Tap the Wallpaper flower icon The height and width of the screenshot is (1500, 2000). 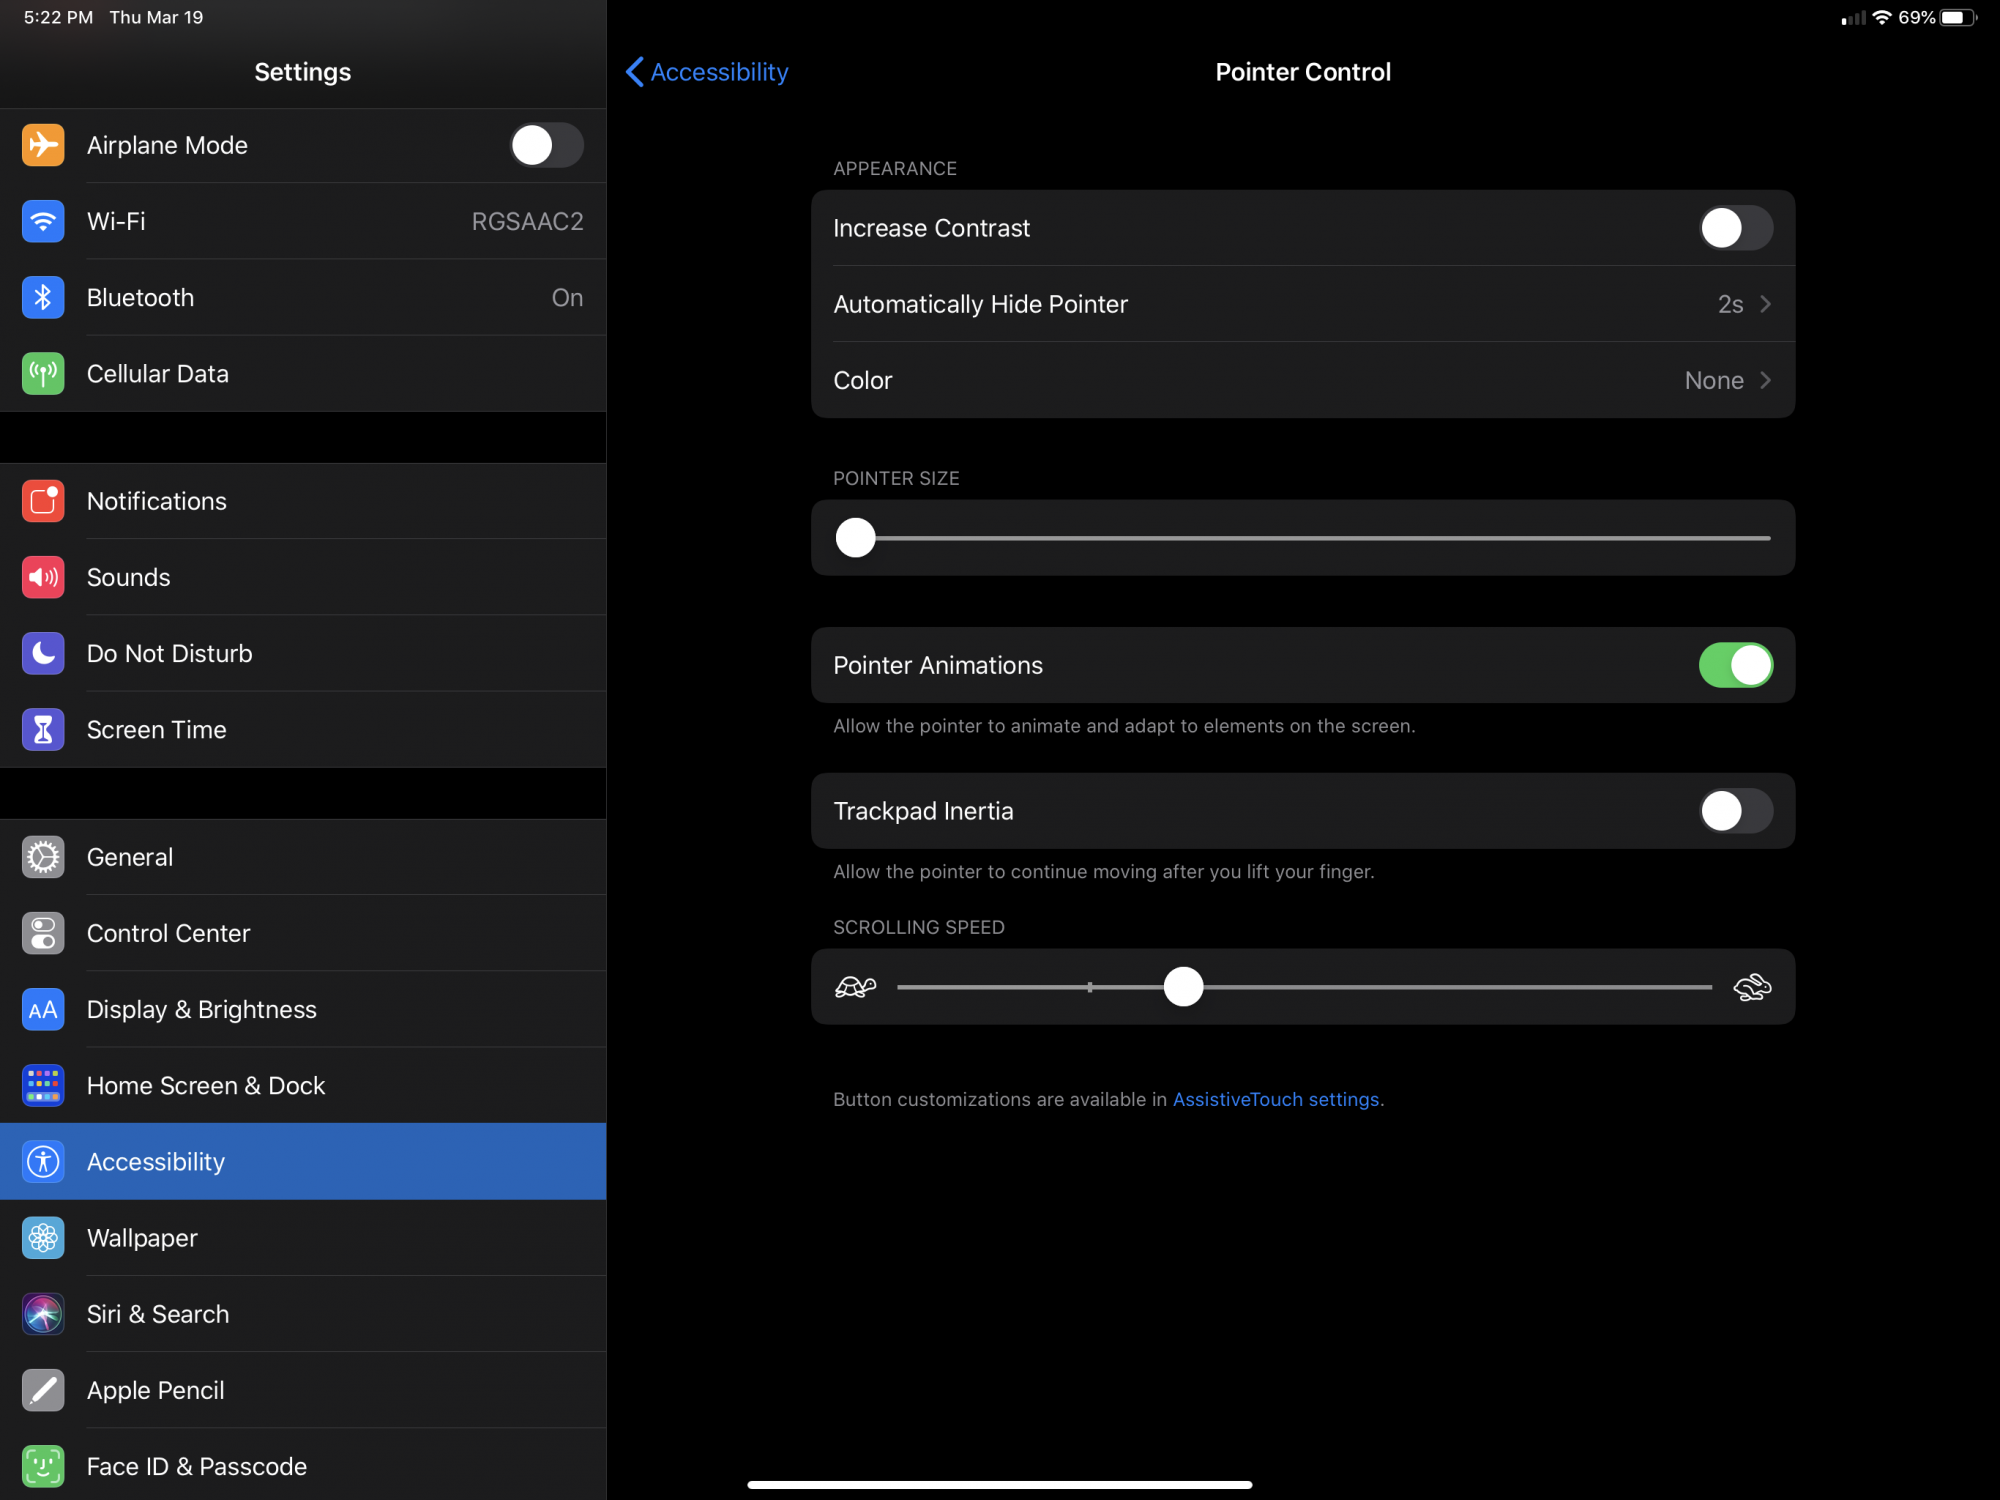pos(43,1237)
